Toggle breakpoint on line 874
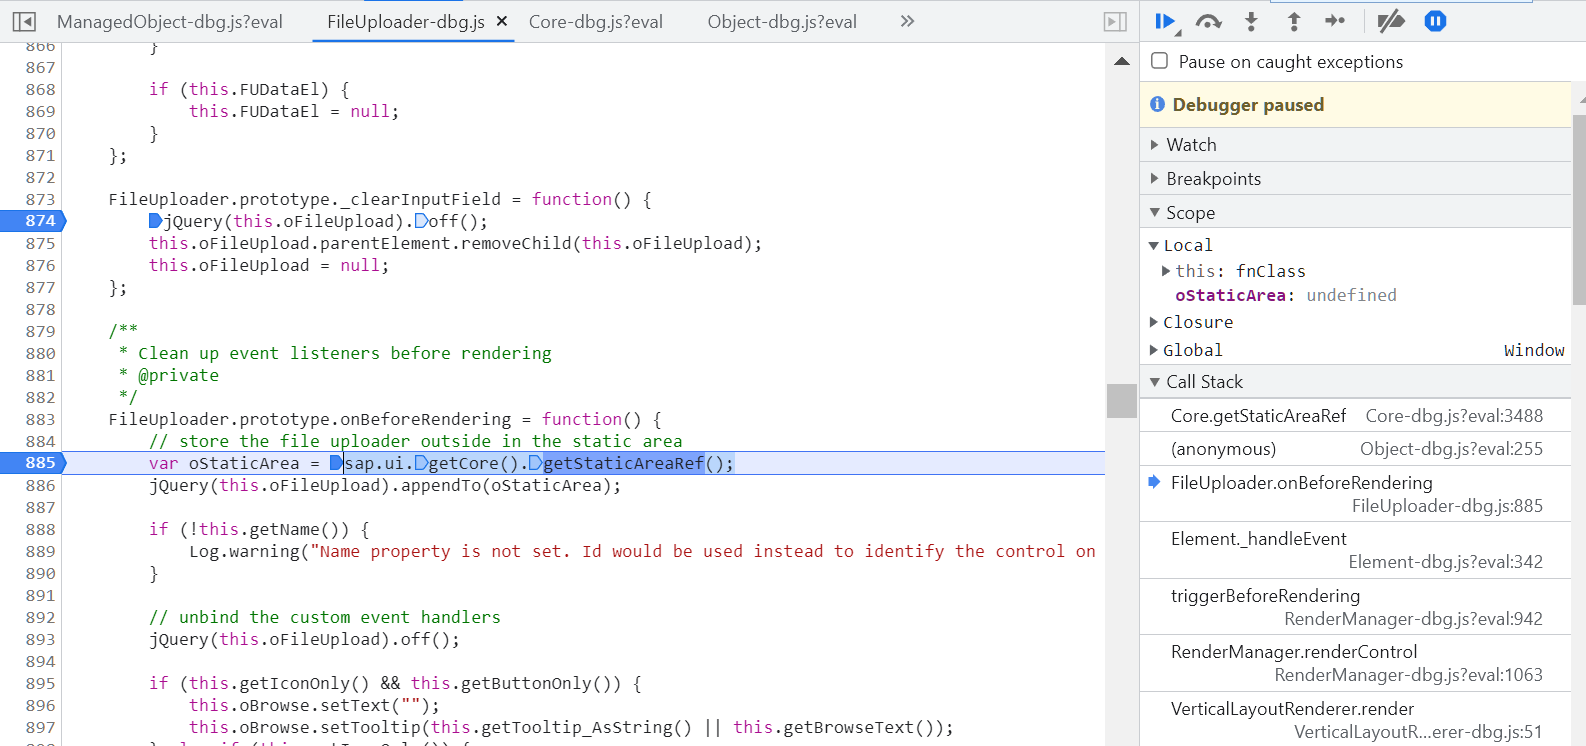Screen dimensions: 1586x746 click(40, 221)
